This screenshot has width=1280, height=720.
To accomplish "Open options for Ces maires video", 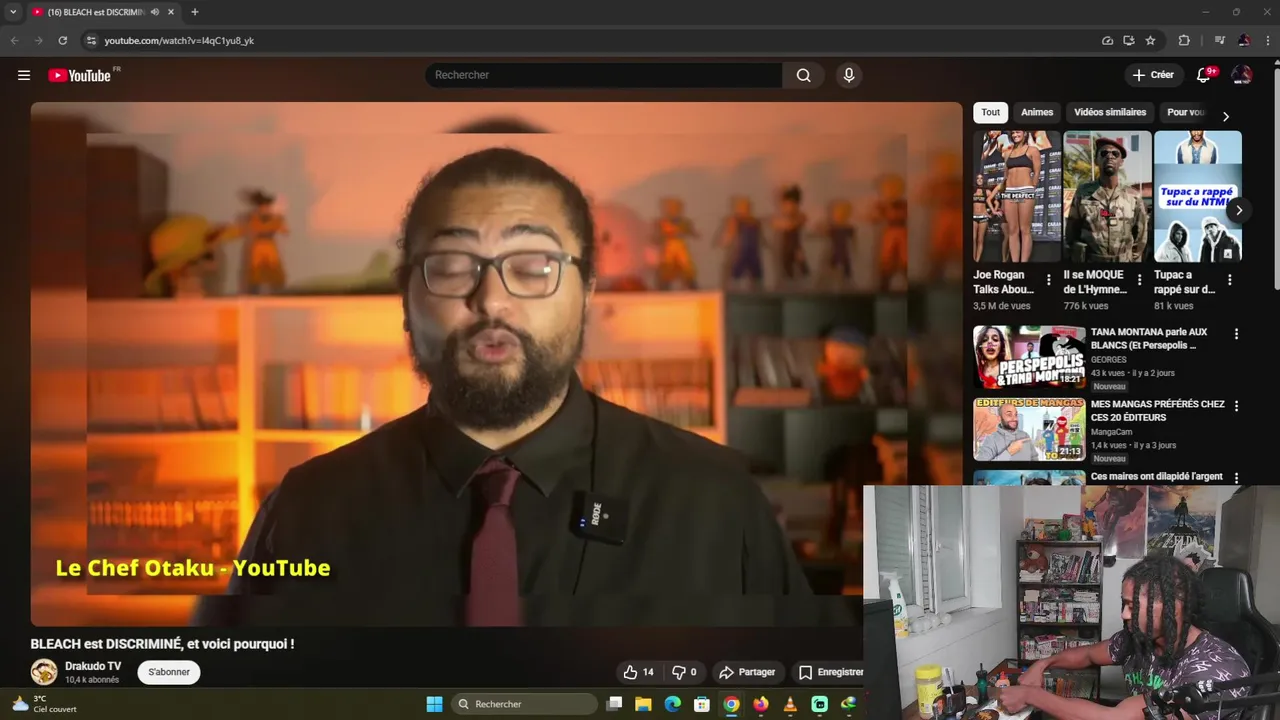I will click(x=1236, y=478).
